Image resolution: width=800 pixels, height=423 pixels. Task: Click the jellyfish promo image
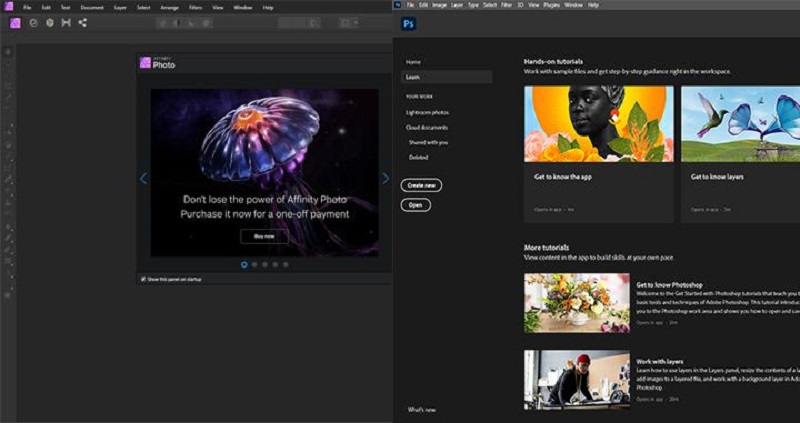[x=264, y=172]
